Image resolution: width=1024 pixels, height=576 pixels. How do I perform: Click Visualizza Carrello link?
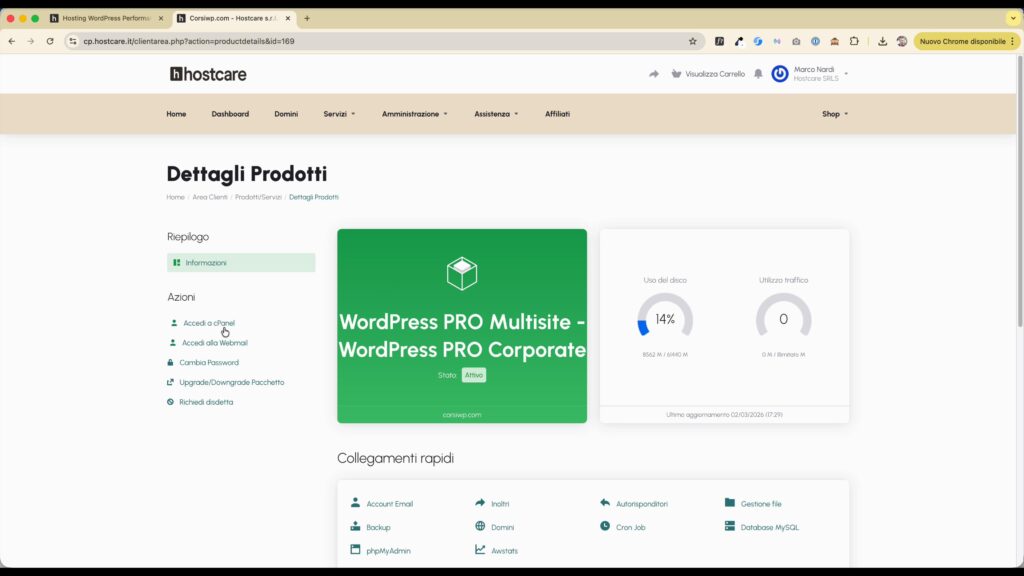714,74
